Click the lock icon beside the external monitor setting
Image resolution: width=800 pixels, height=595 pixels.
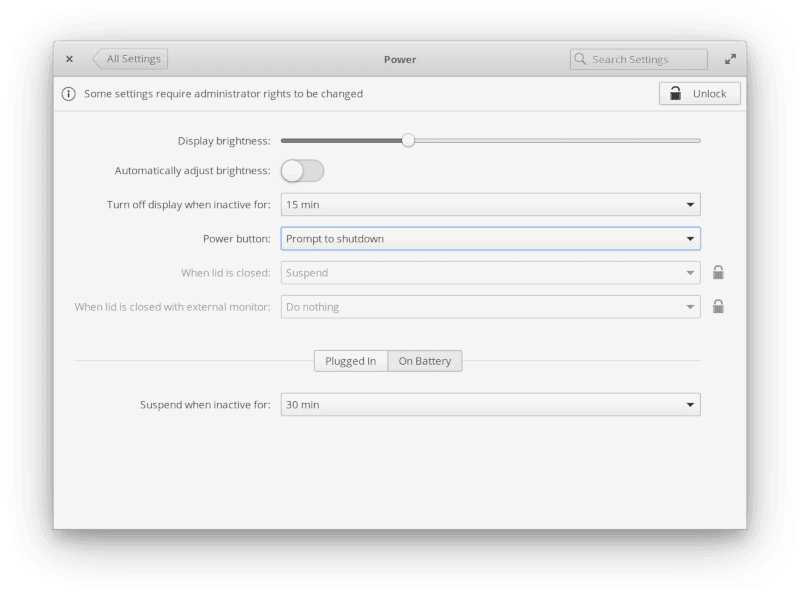point(717,307)
